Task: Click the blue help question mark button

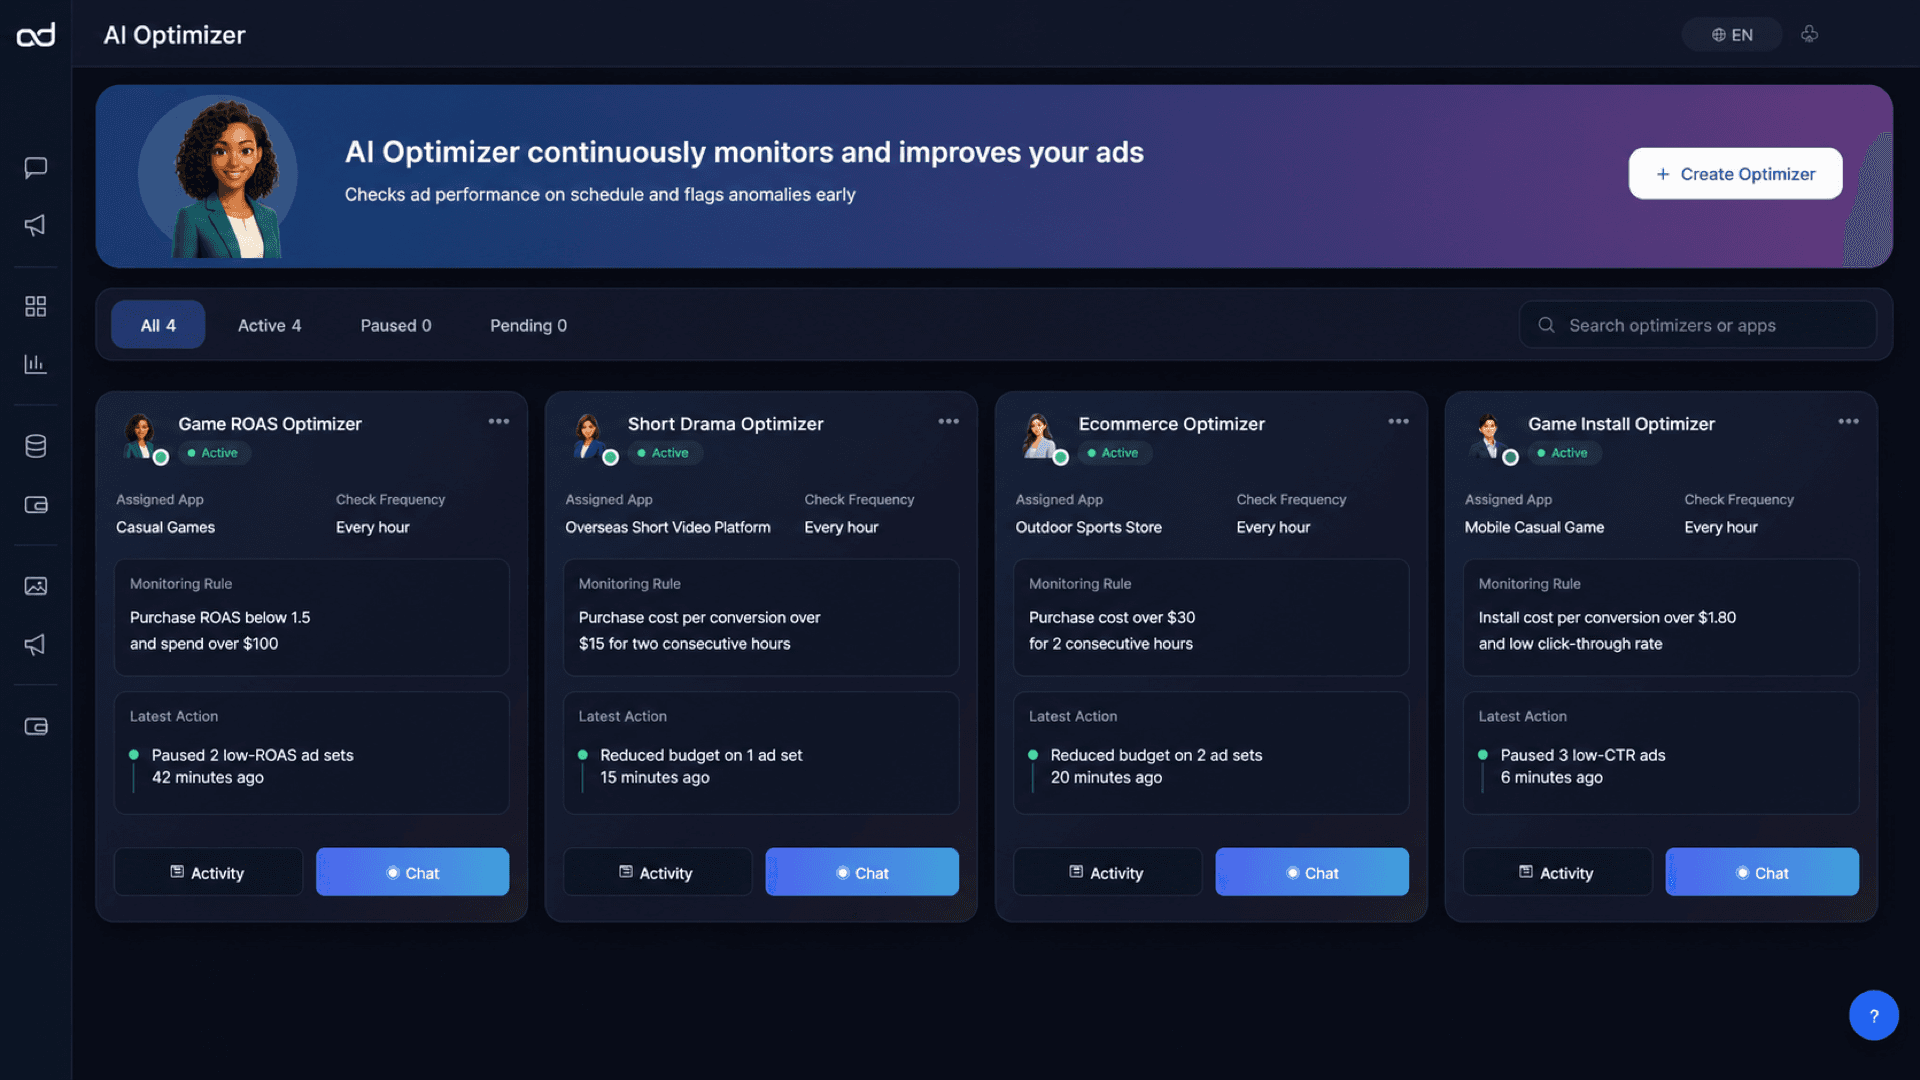Action: (1874, 1015)
